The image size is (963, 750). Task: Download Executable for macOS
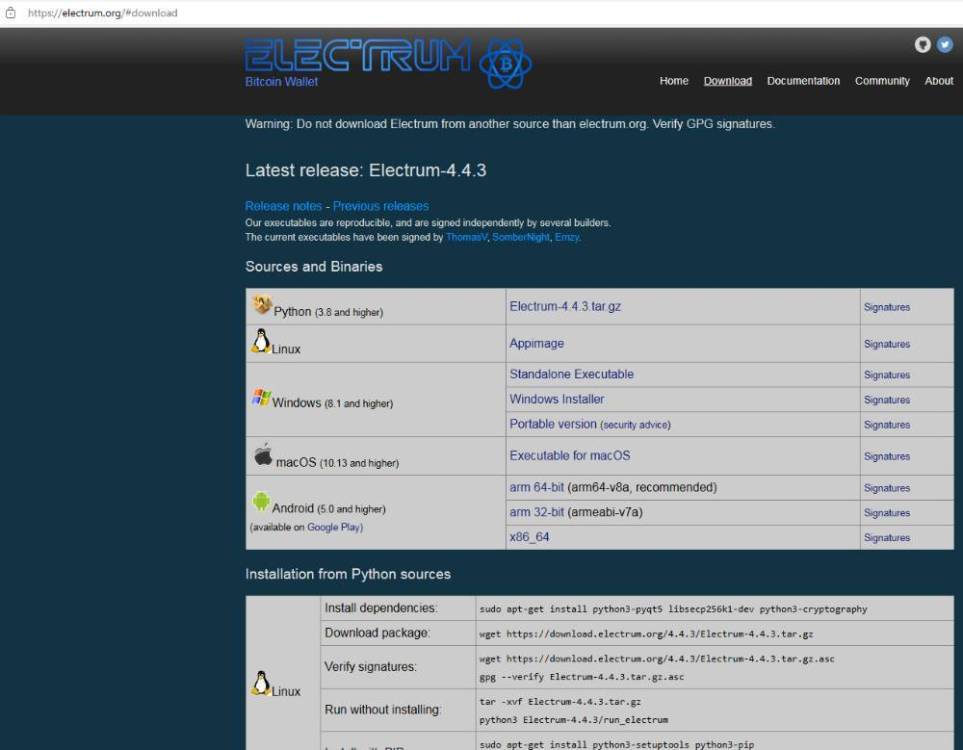point(569,456)
